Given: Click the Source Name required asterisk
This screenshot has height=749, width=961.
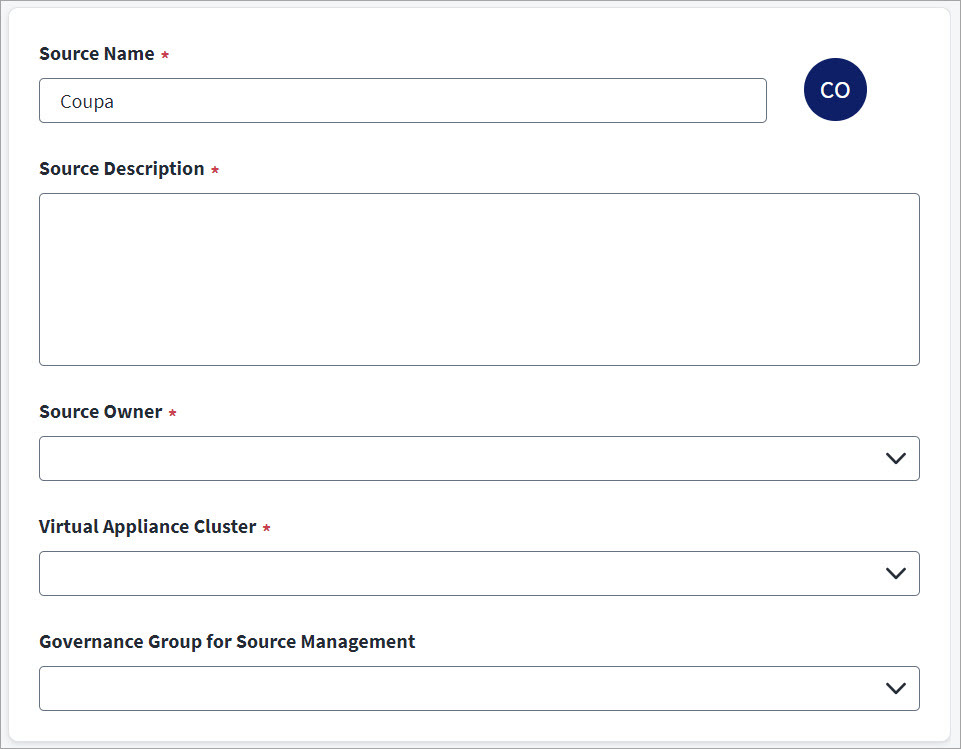Looking at the screenshot, I should click(x=165, y=55).
